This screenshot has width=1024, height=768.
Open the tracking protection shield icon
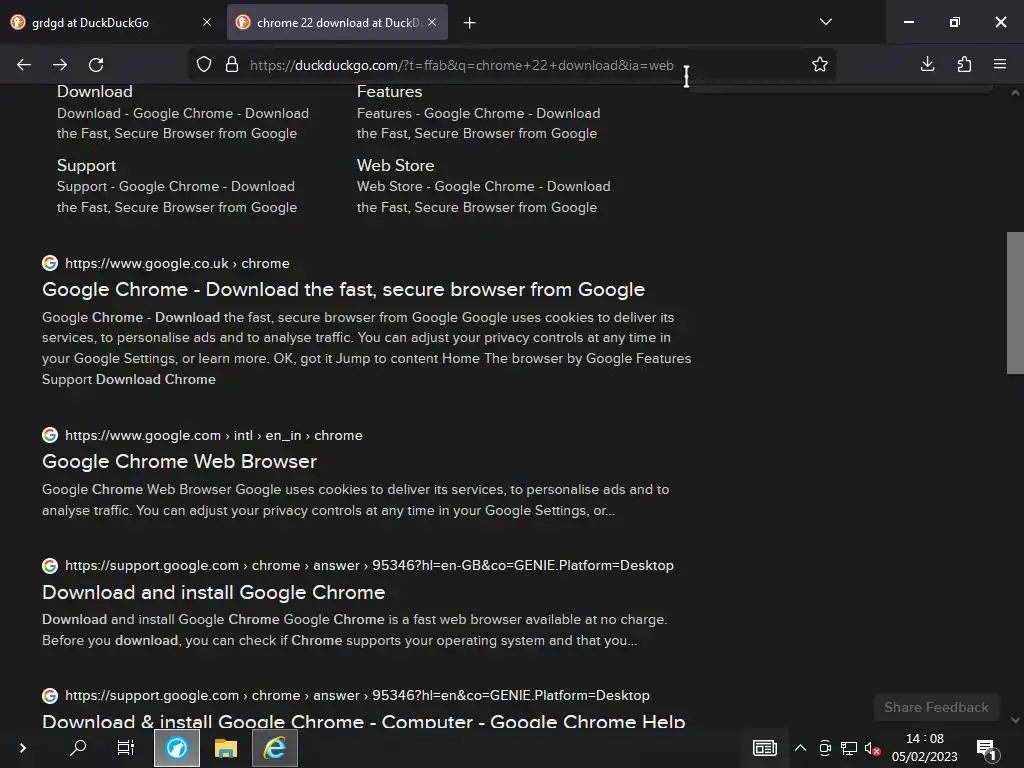(x=204, y=65)
